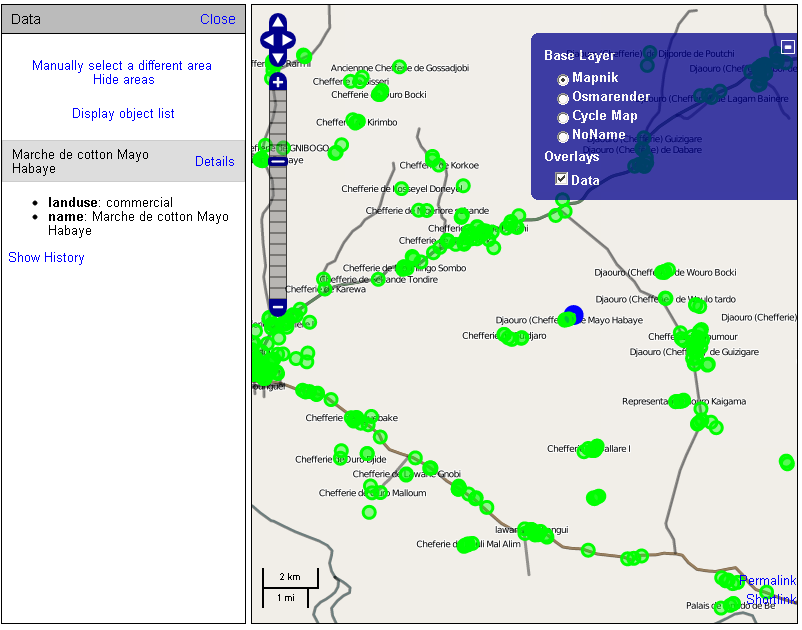Expand Show History for the object

(x=46, y=258)
